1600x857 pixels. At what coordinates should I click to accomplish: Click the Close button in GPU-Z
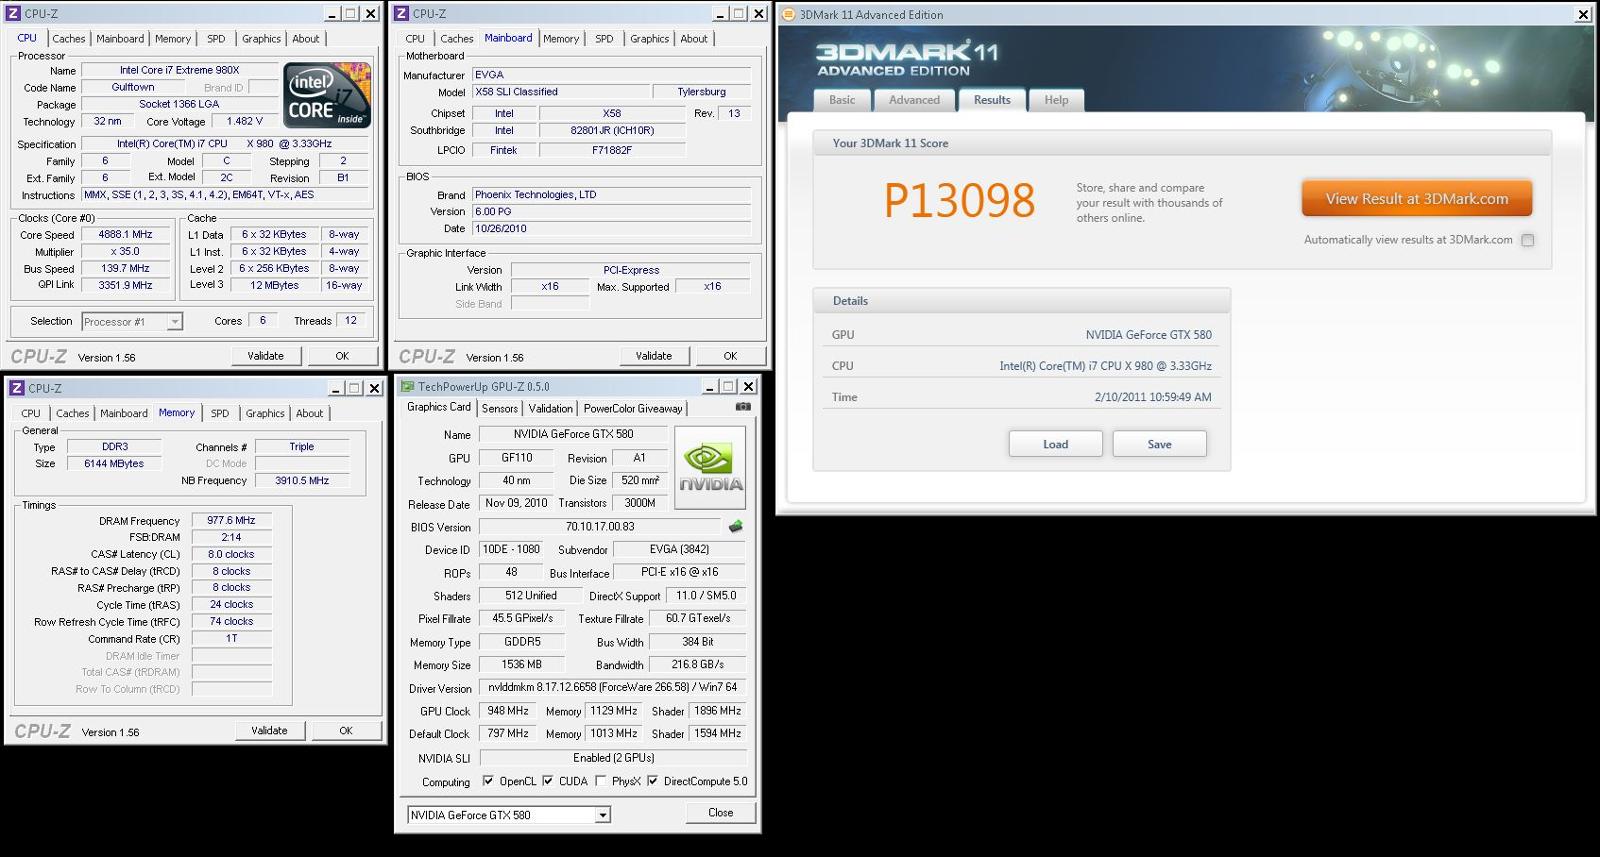(721, 813)
